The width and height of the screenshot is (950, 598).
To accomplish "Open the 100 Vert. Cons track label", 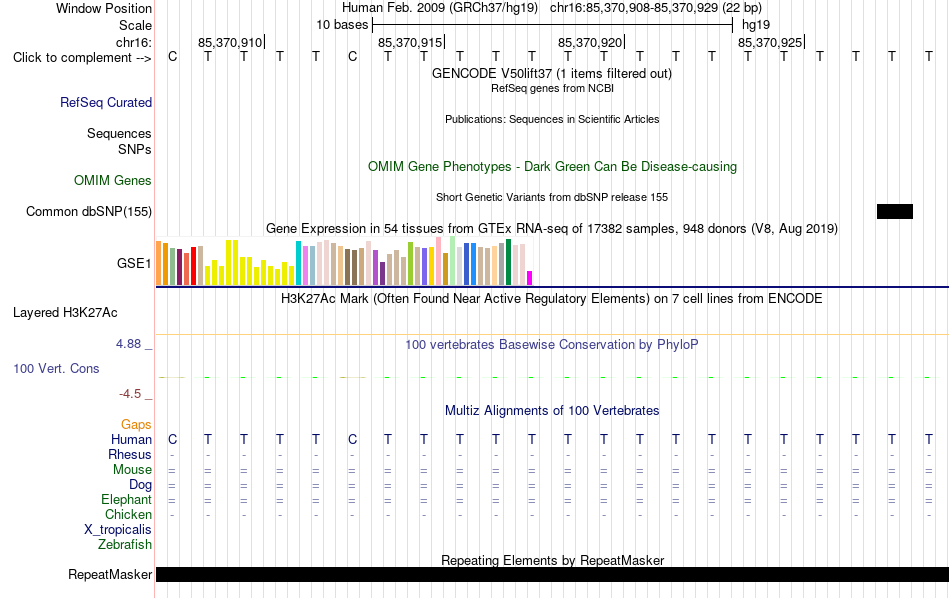I will 56,368.
